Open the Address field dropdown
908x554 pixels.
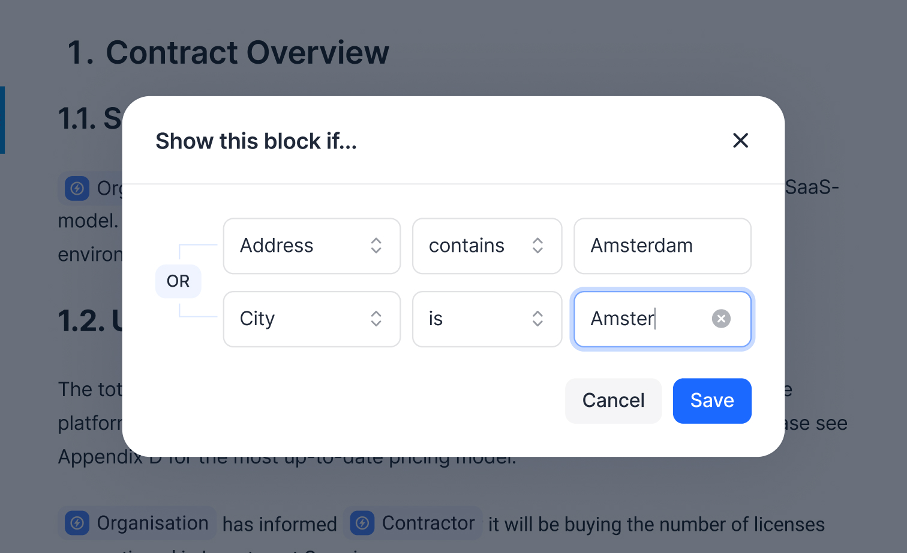[x=312, y=246]
